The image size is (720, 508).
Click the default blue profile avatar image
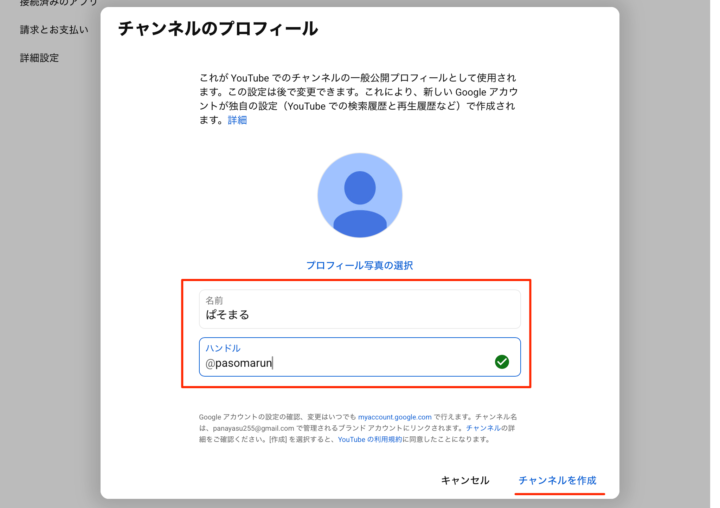[x=359, y=196]
